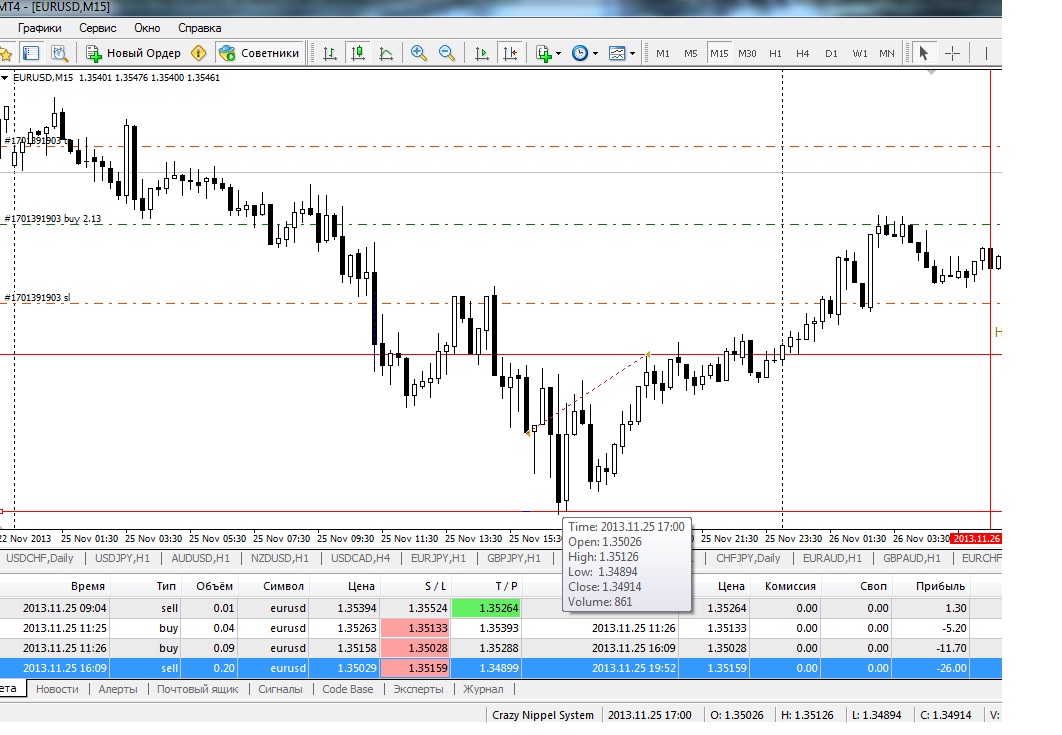Switch to USDCAD,H4 chart tab
The width and height of the screenshot is (1062, 735).
pos(360,558)
